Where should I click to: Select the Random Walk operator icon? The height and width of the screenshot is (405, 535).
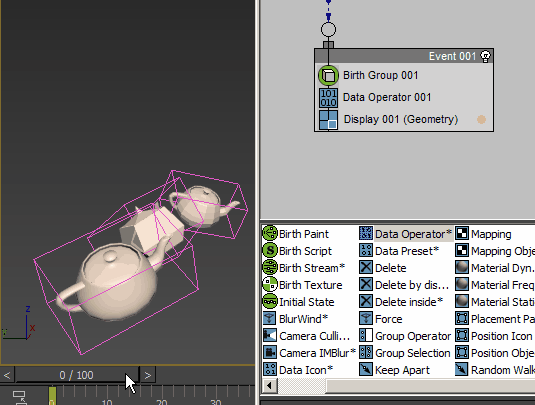coord(462,370)
